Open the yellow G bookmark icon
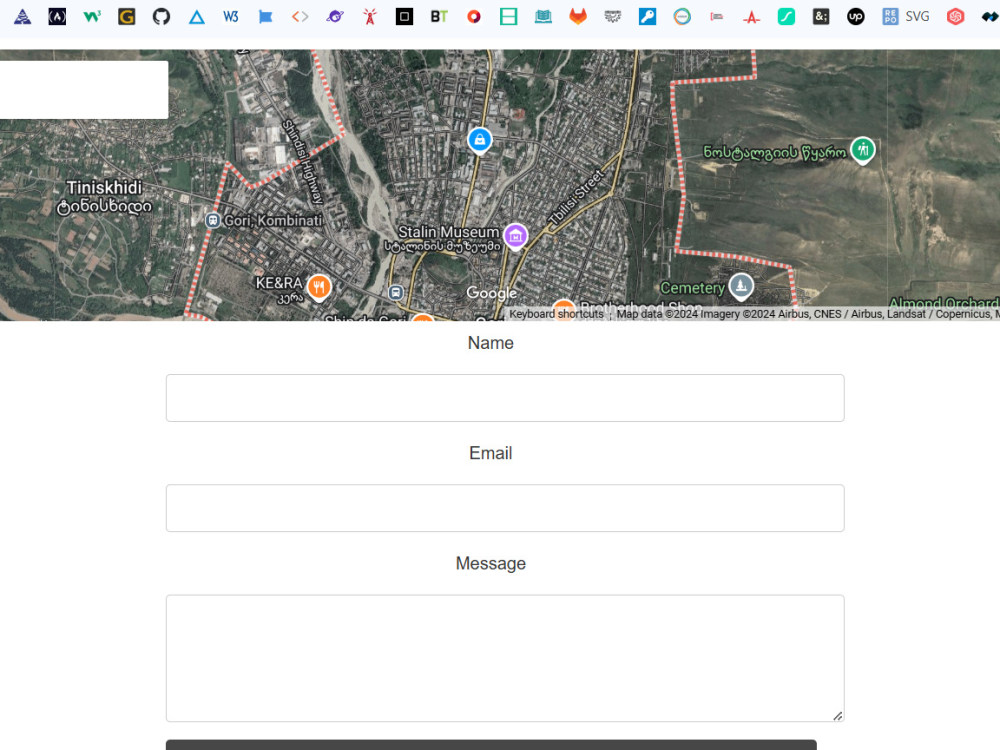 (x=126, y=17)
